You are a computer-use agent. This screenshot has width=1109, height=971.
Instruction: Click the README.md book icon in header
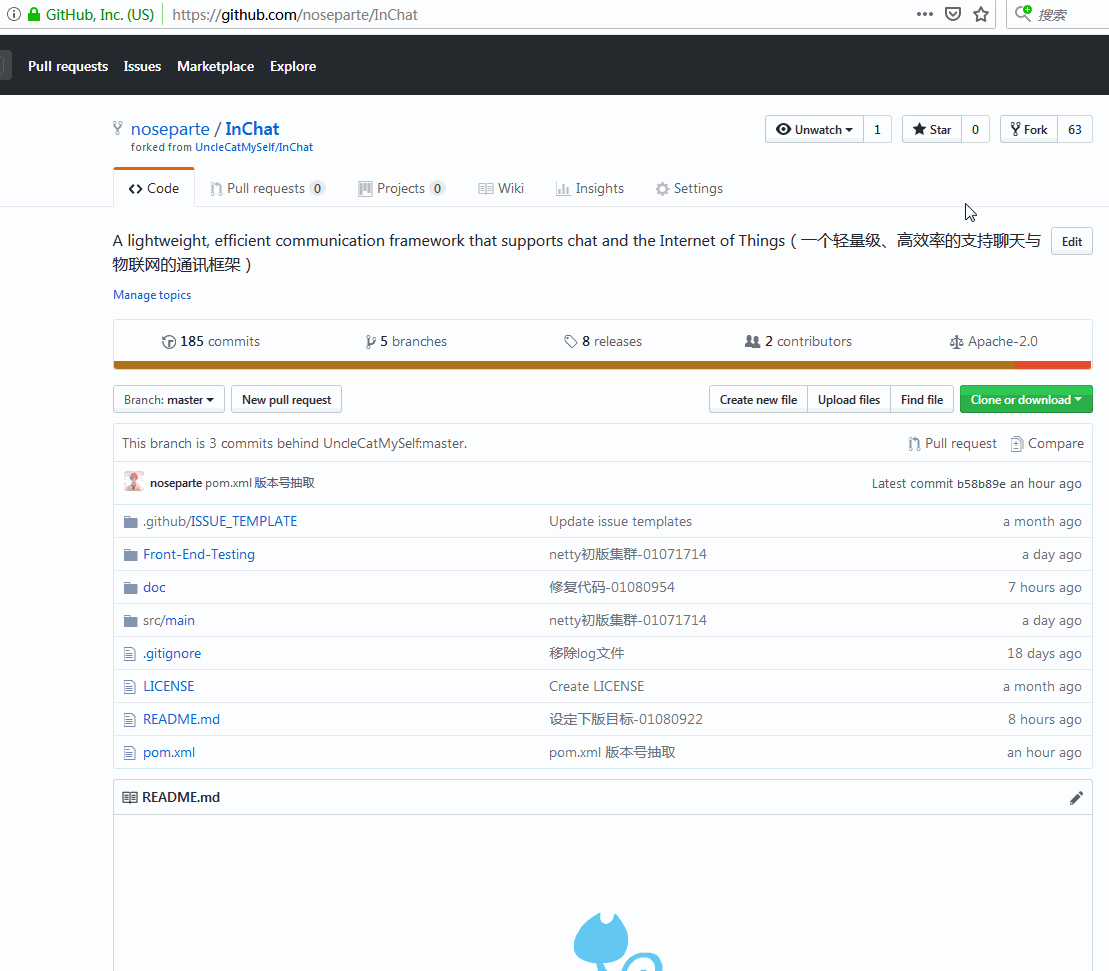coord(129,797)
